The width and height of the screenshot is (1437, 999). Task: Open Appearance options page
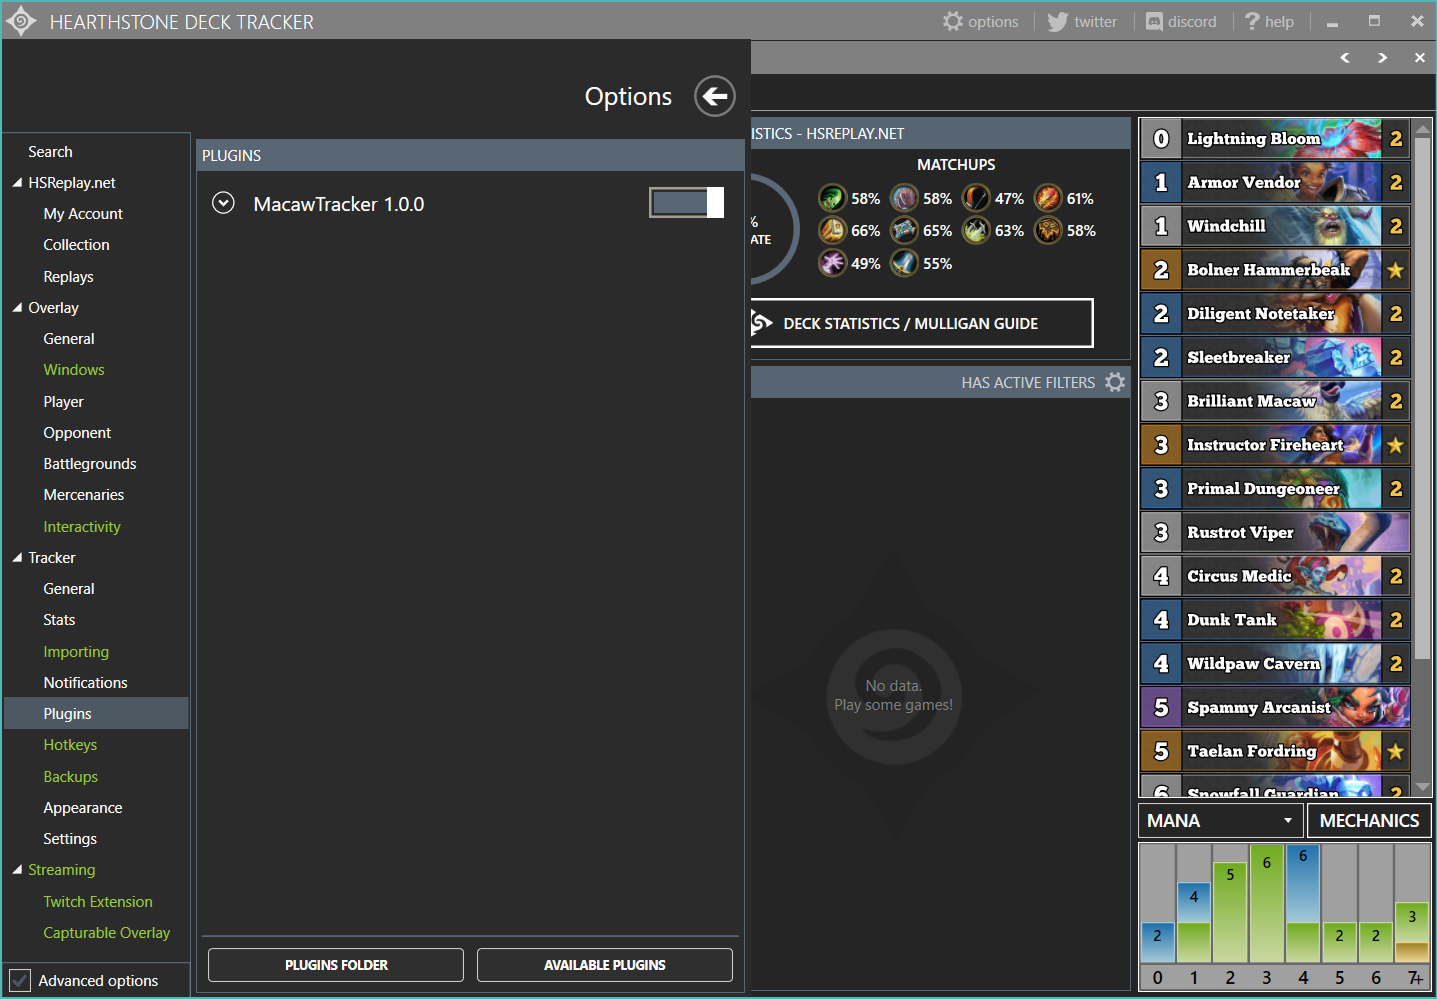(x=83, y=808)
